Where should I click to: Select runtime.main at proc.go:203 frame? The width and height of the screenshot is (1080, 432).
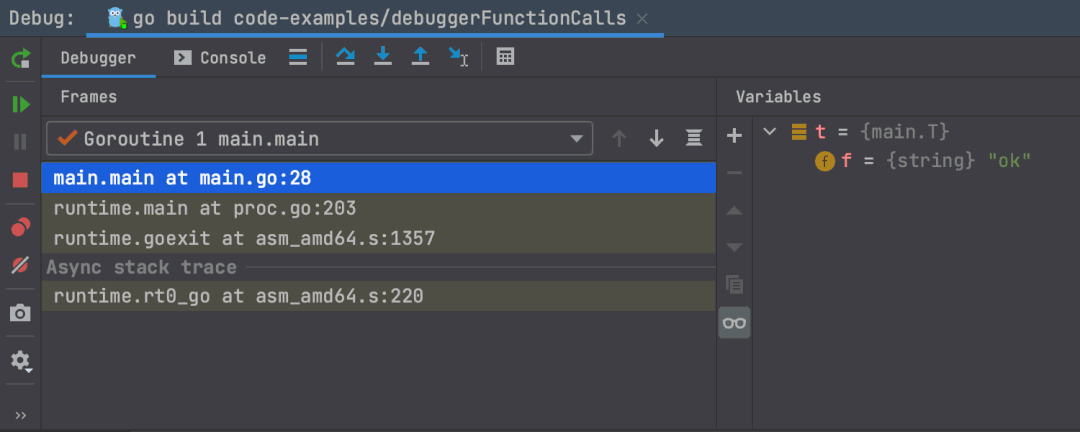click(205, 209)
